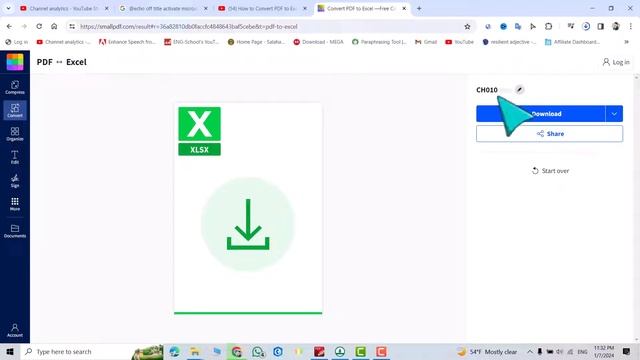Click the Smallpdf colorful logo

pos(15,62)
